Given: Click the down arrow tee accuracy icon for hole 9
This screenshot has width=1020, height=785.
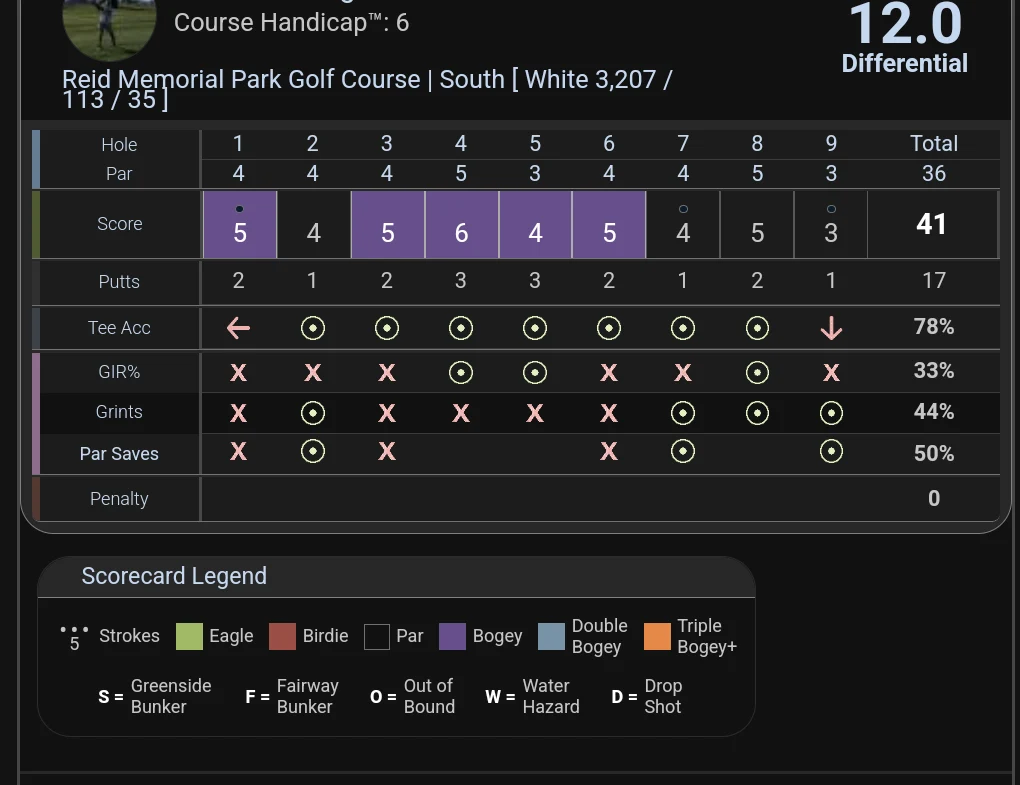Looking at the screenshot, I should click(x=831, y=327).
